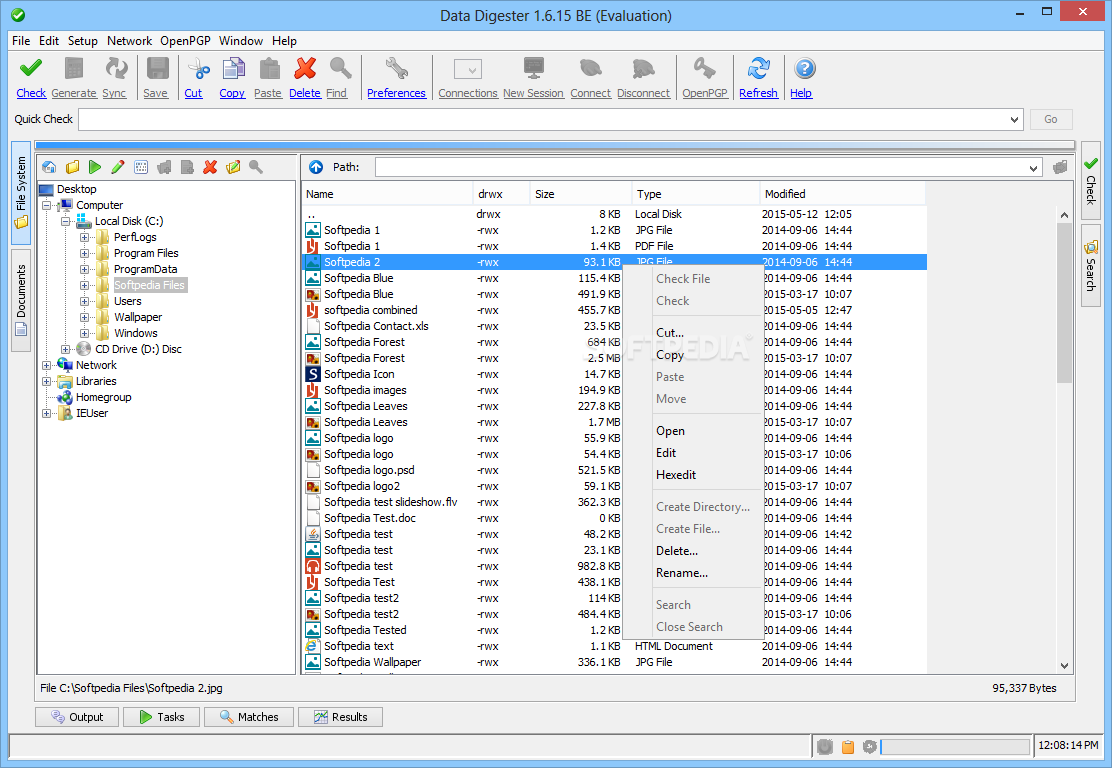Image resolution: width=1112 pixels, height=768 pixels.
Task: Click the Paste clipboard toolbar icon
Action: point(269,69)
